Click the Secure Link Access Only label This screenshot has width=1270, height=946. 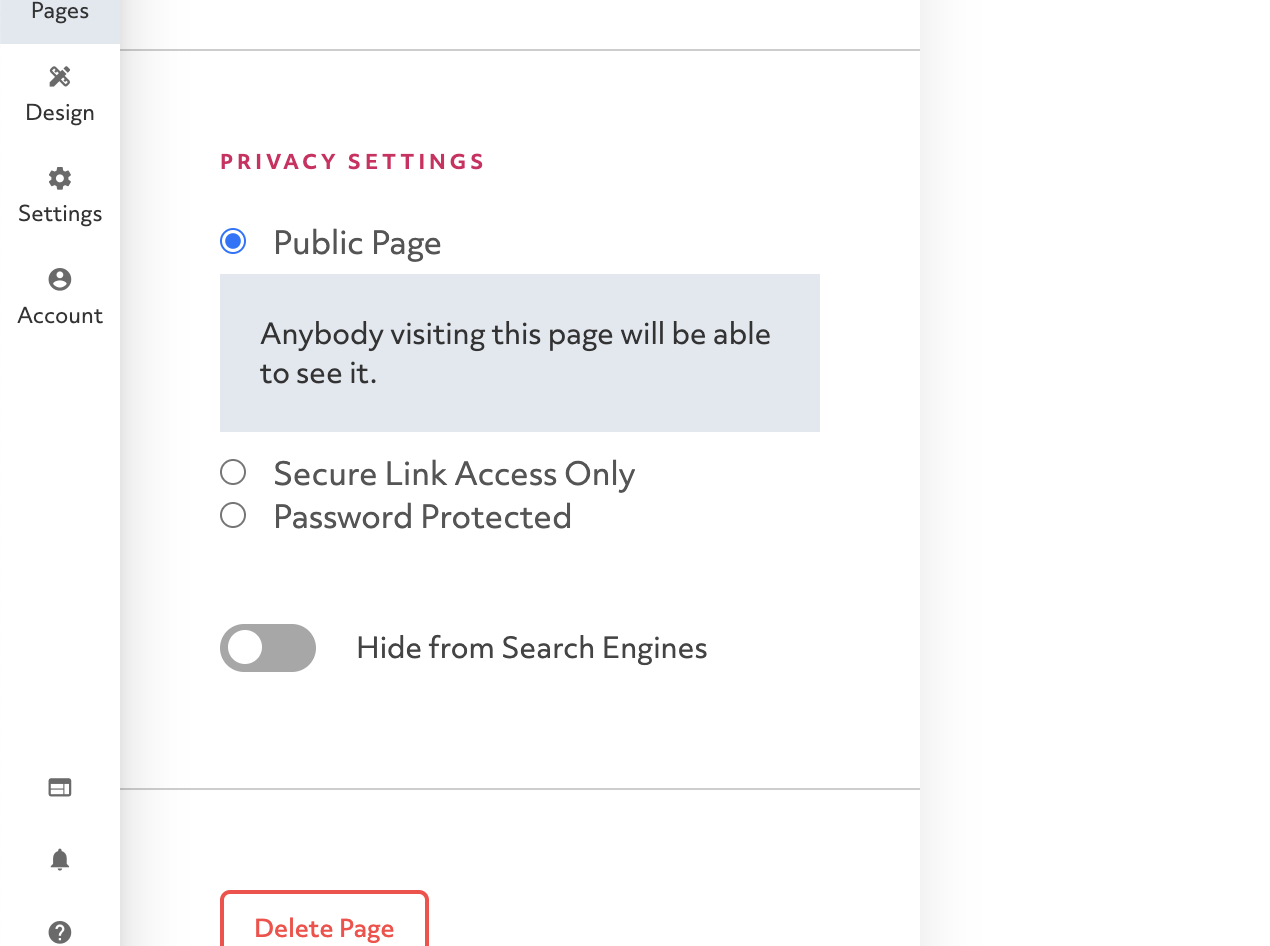click(454, 474)
